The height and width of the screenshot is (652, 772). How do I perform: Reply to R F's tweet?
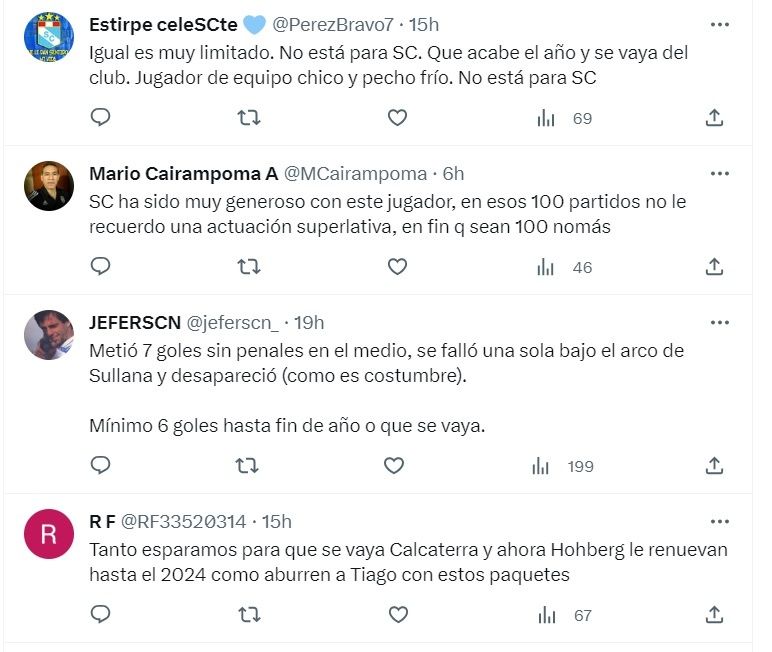coord(100,614)
